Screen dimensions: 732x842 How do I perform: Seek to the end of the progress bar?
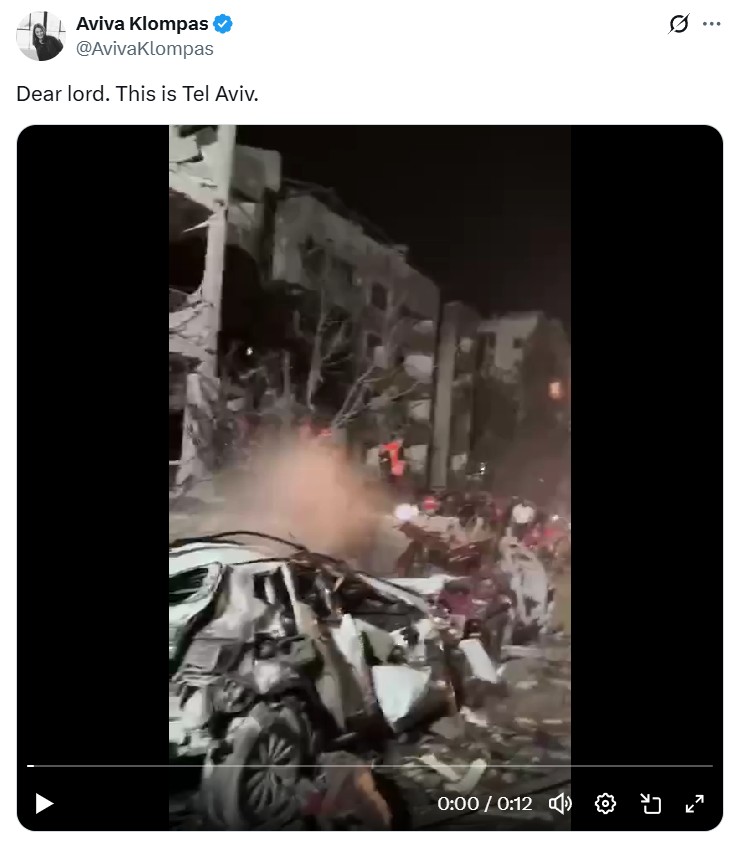pos(712,766)
